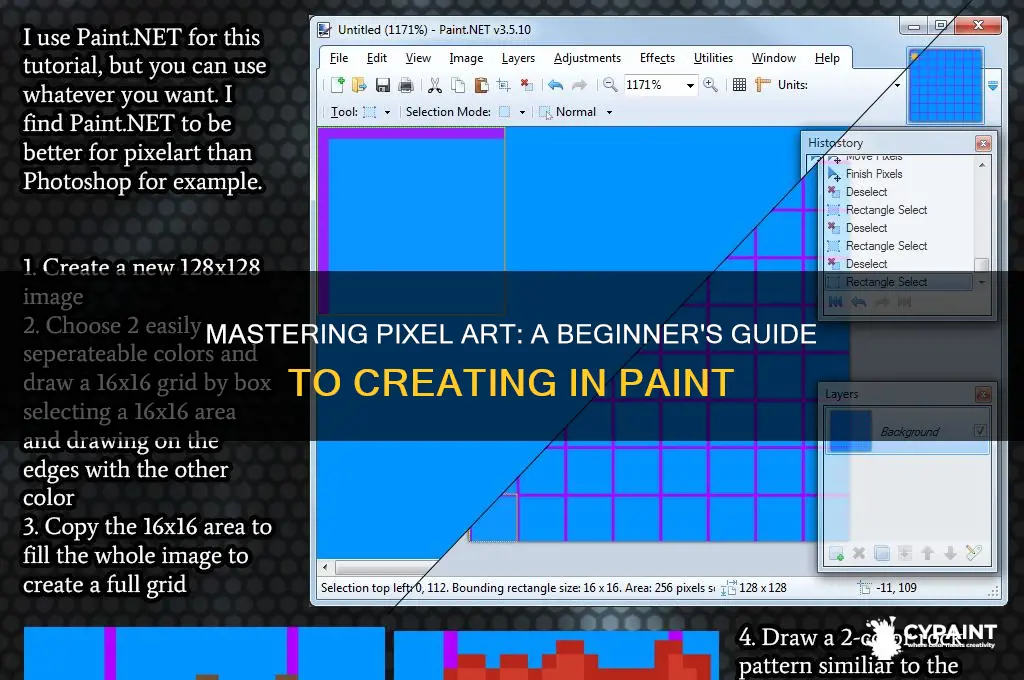
Task: Open Layer Properties icon in Layers panel
Action: click(x=973, y=553)
